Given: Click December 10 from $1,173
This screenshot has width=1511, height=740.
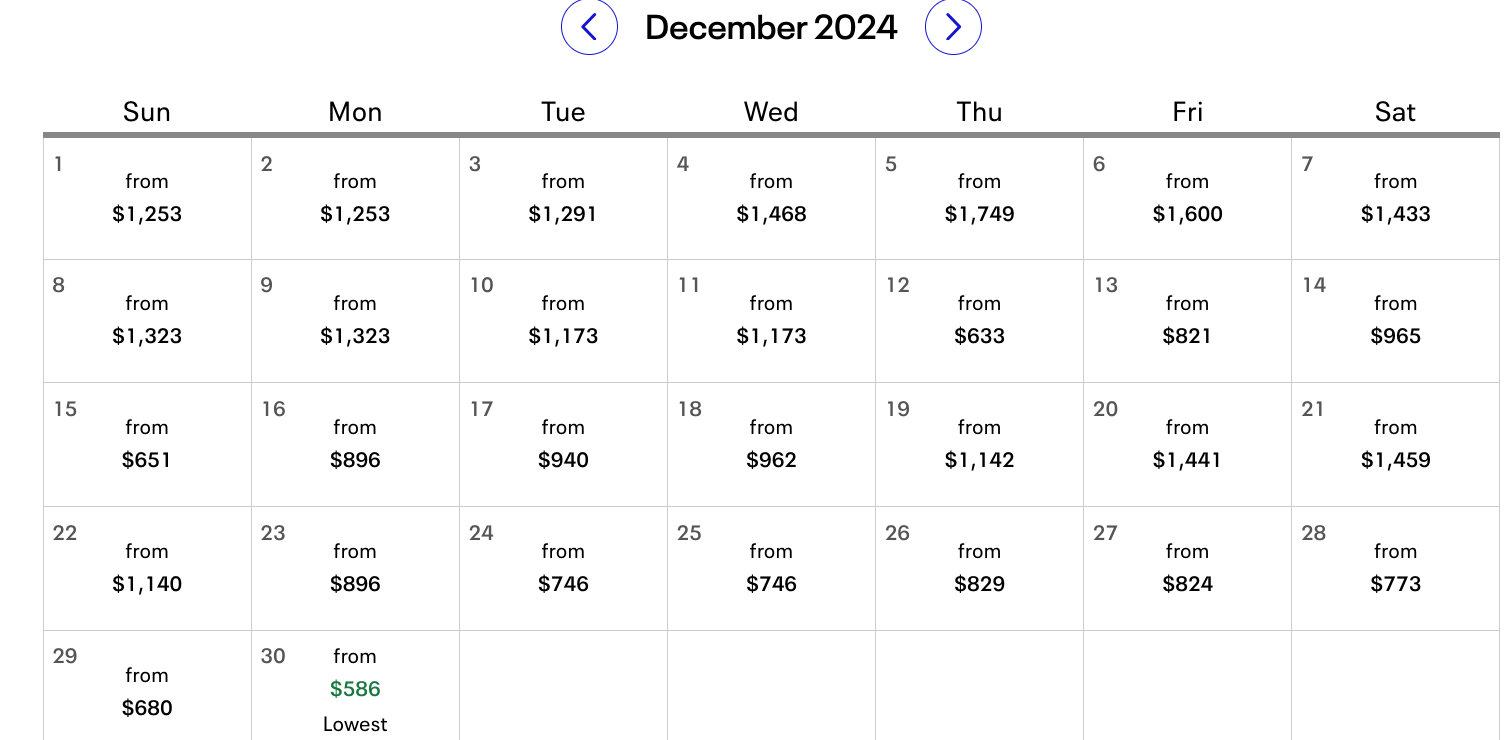Looking at the screenshot, I should click(x=563, y=321).
